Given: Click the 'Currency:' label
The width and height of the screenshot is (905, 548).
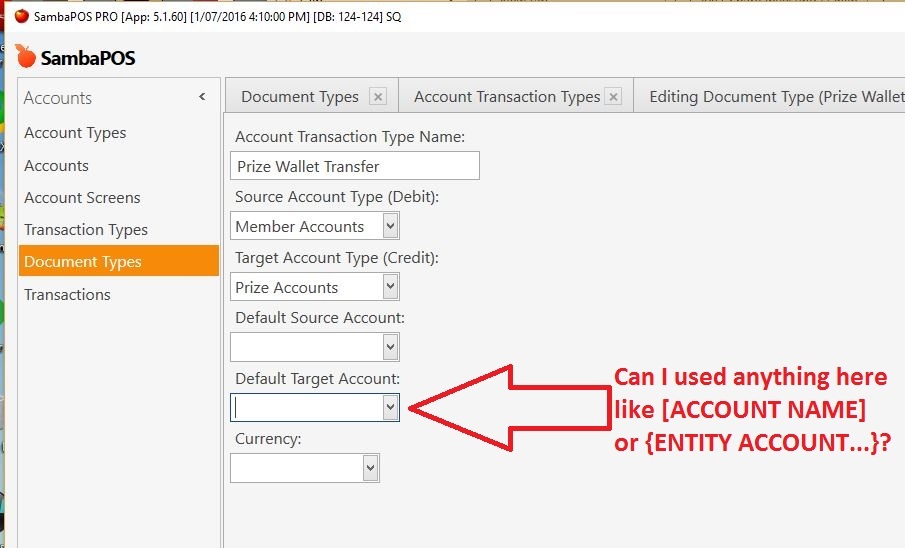Looking at the screenshot, I should coord(268,439).
